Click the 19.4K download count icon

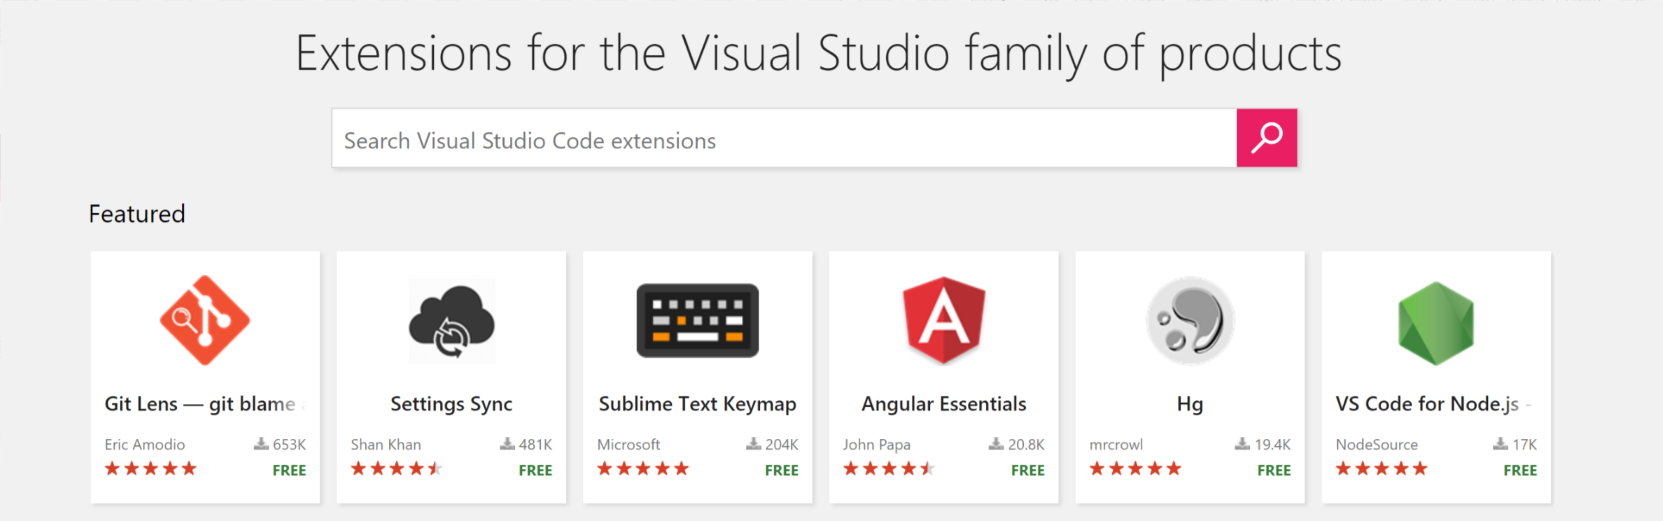pyautogui.click(x=1242, y=444)
